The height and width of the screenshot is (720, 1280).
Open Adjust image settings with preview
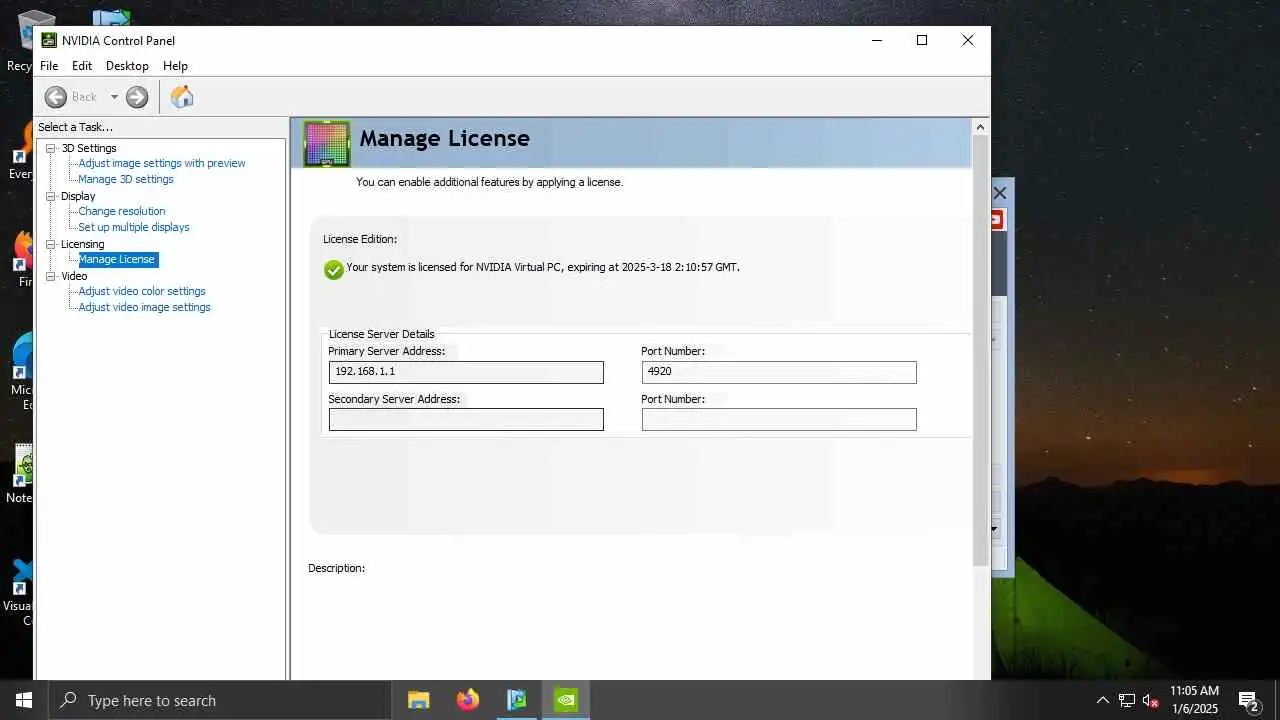162,163
